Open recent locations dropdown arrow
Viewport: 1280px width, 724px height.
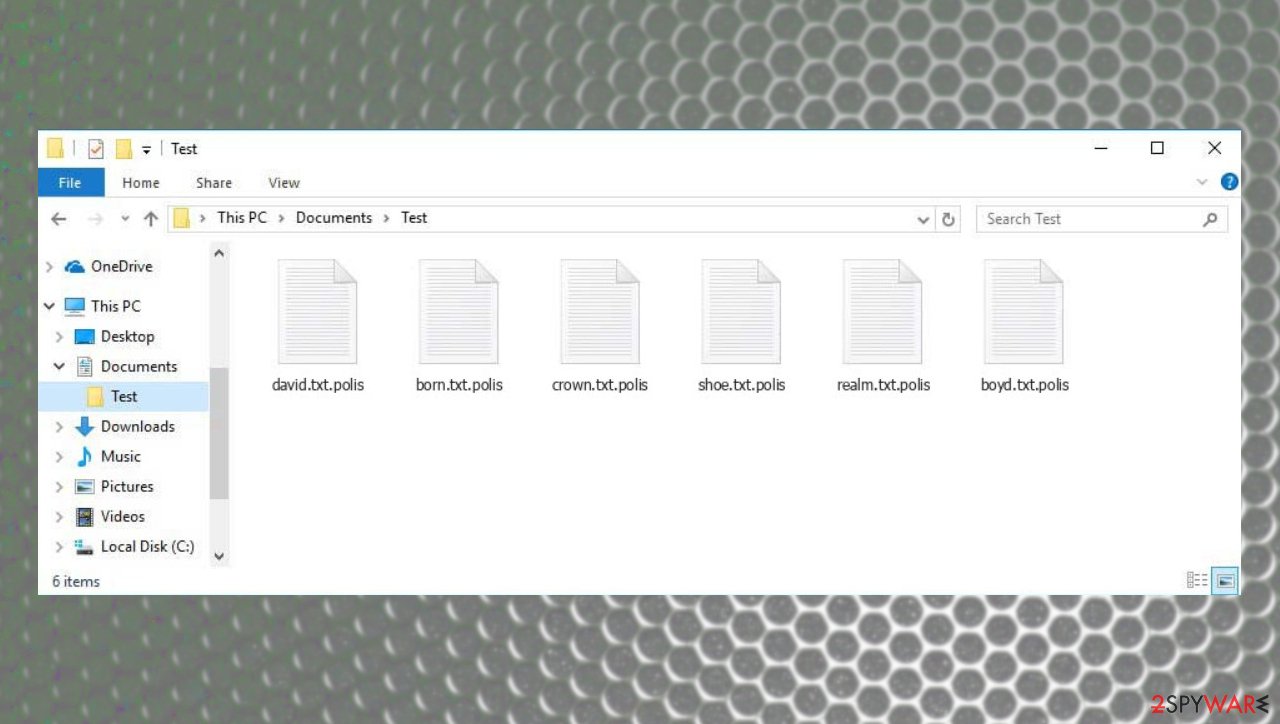point(125,219)
